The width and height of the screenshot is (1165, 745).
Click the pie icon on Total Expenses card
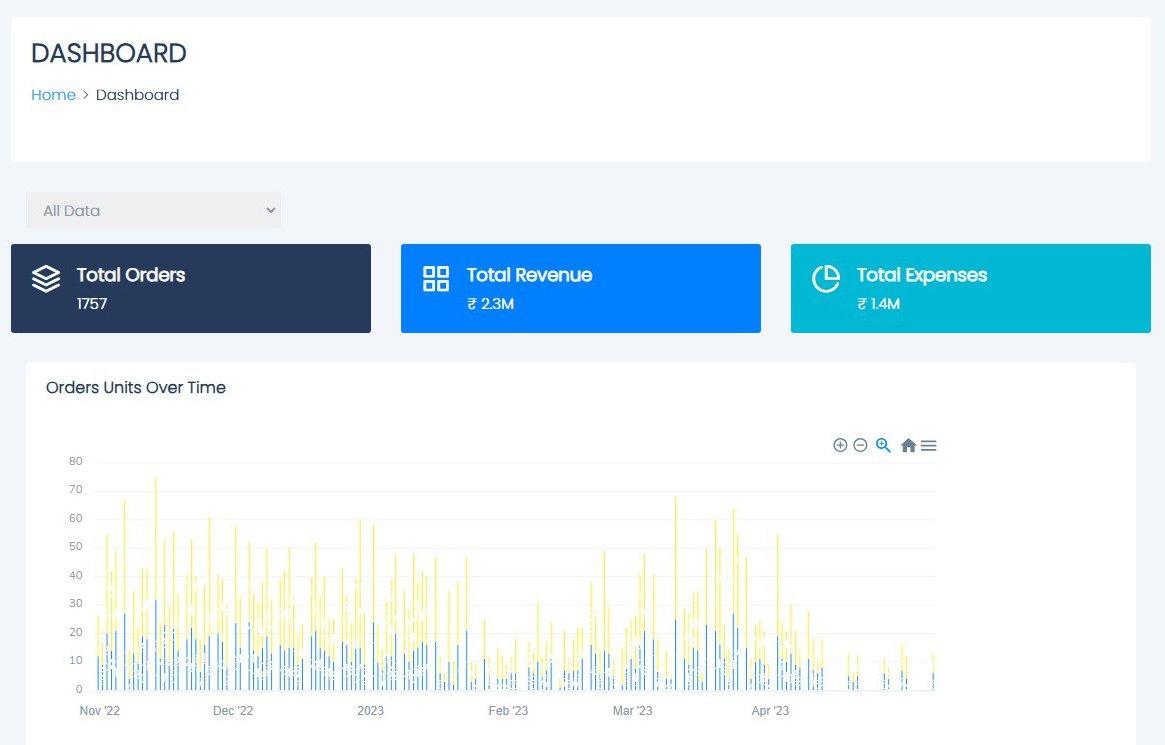pos(826,279)
